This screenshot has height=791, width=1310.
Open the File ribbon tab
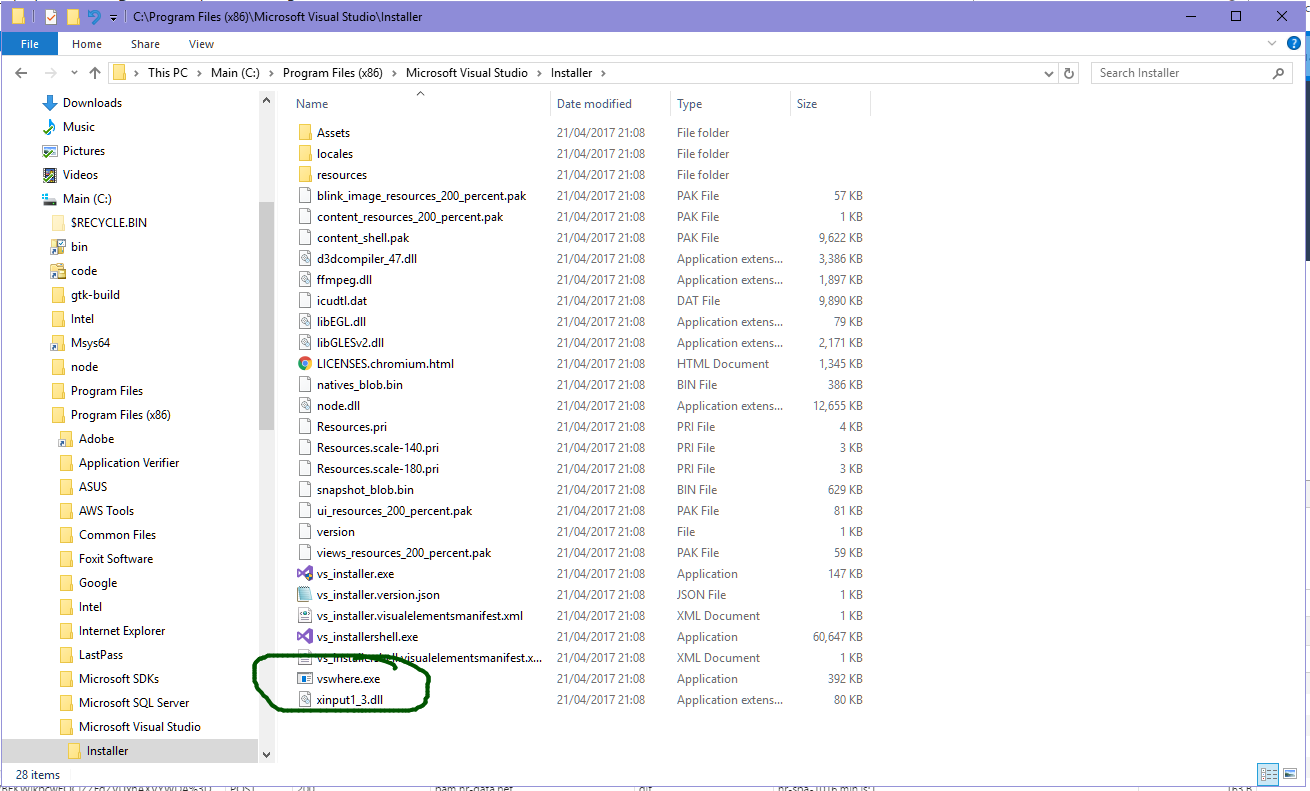[x=30, y=44]
